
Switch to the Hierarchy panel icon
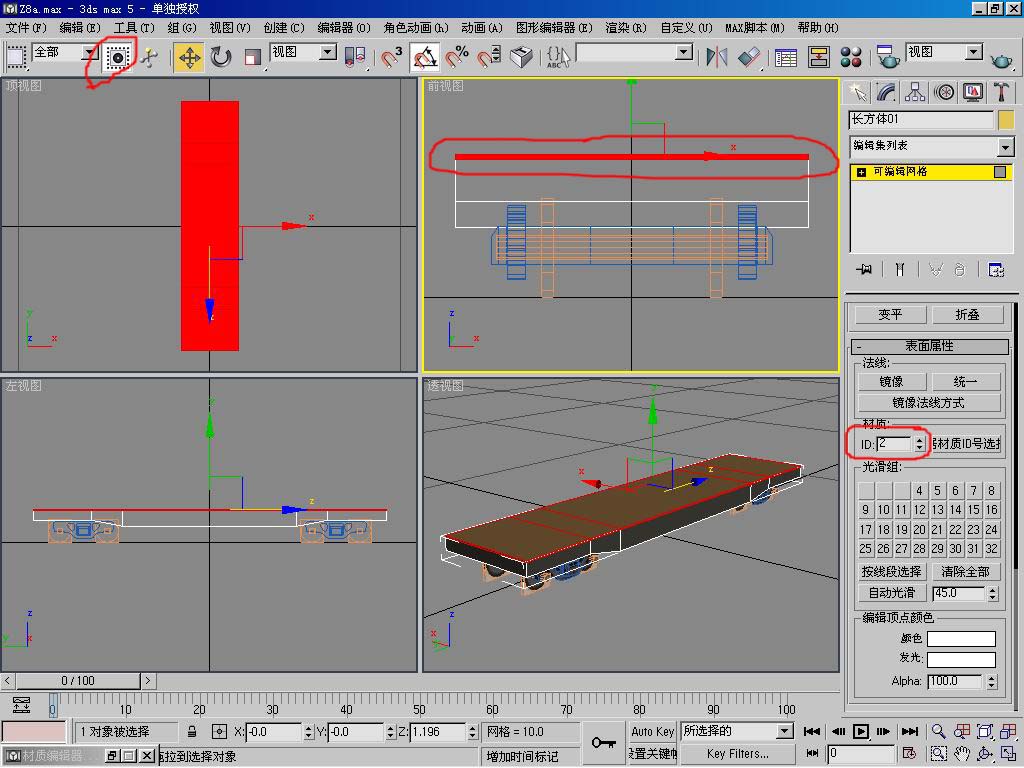click(915, 92)
